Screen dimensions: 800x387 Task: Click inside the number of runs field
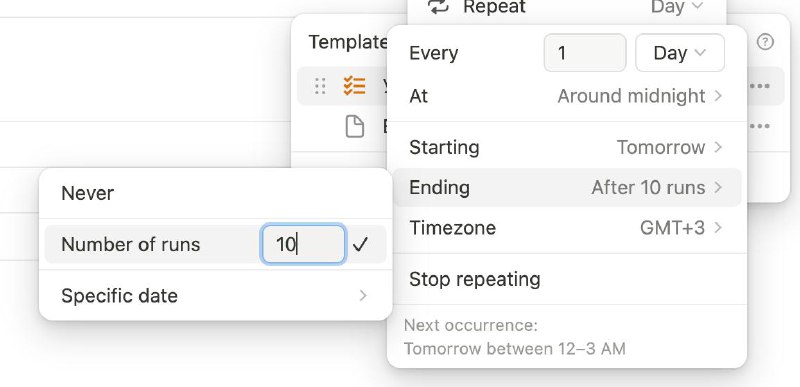click(x=304, y=244)
